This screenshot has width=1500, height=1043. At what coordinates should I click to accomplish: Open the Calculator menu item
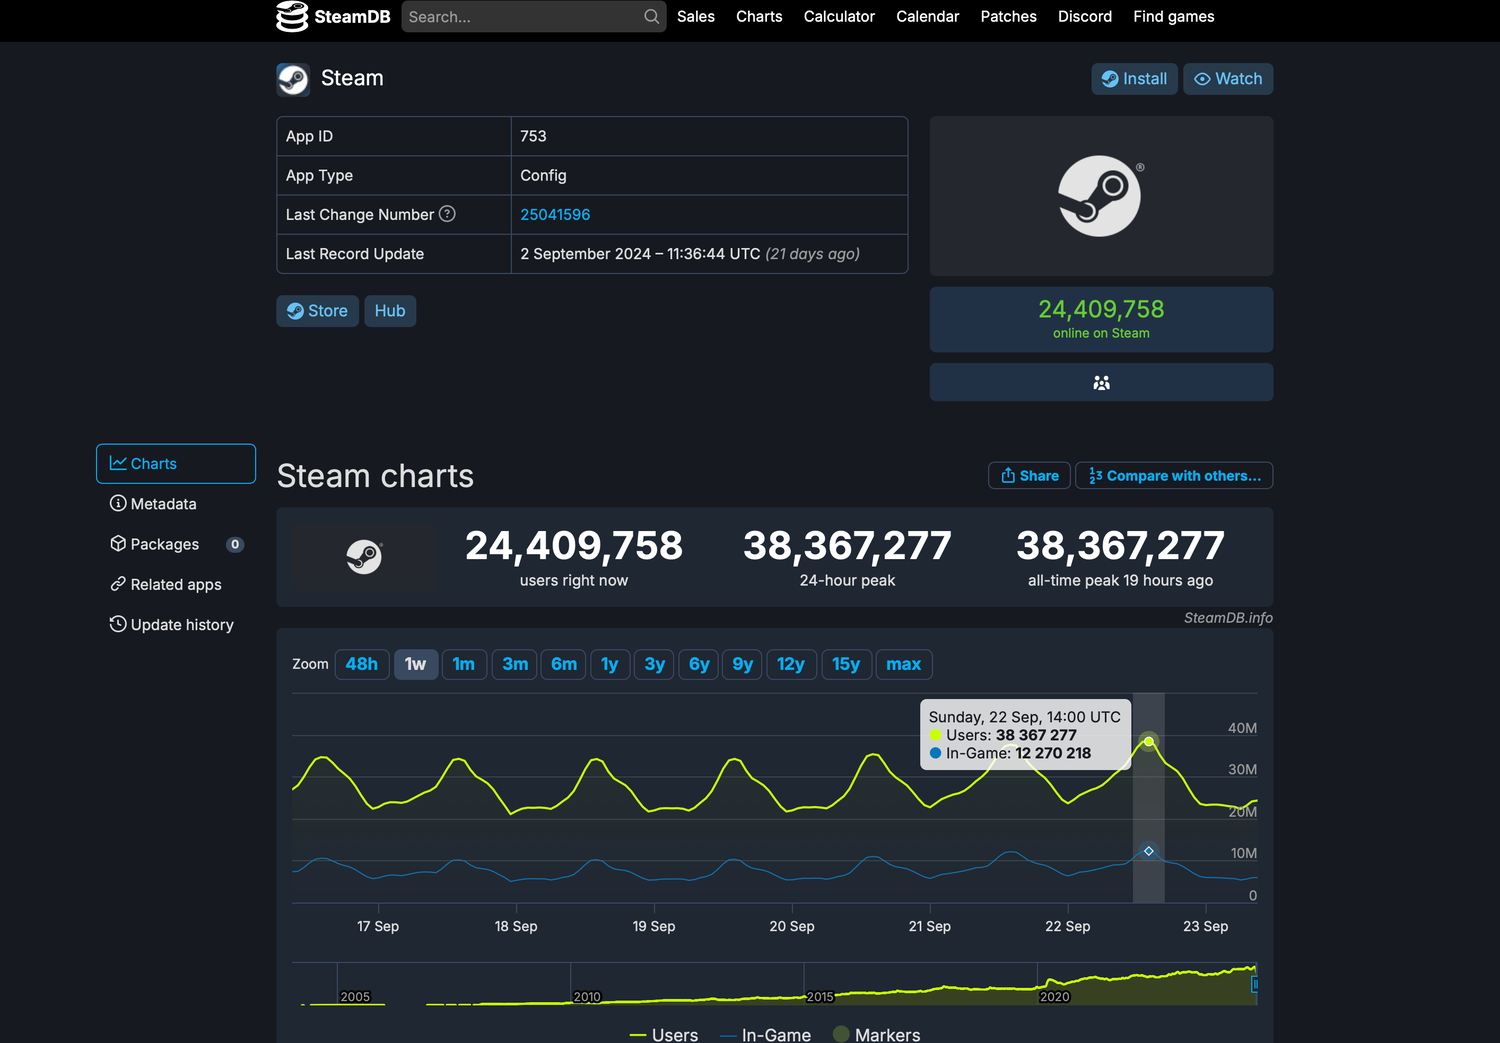[839, 17]
